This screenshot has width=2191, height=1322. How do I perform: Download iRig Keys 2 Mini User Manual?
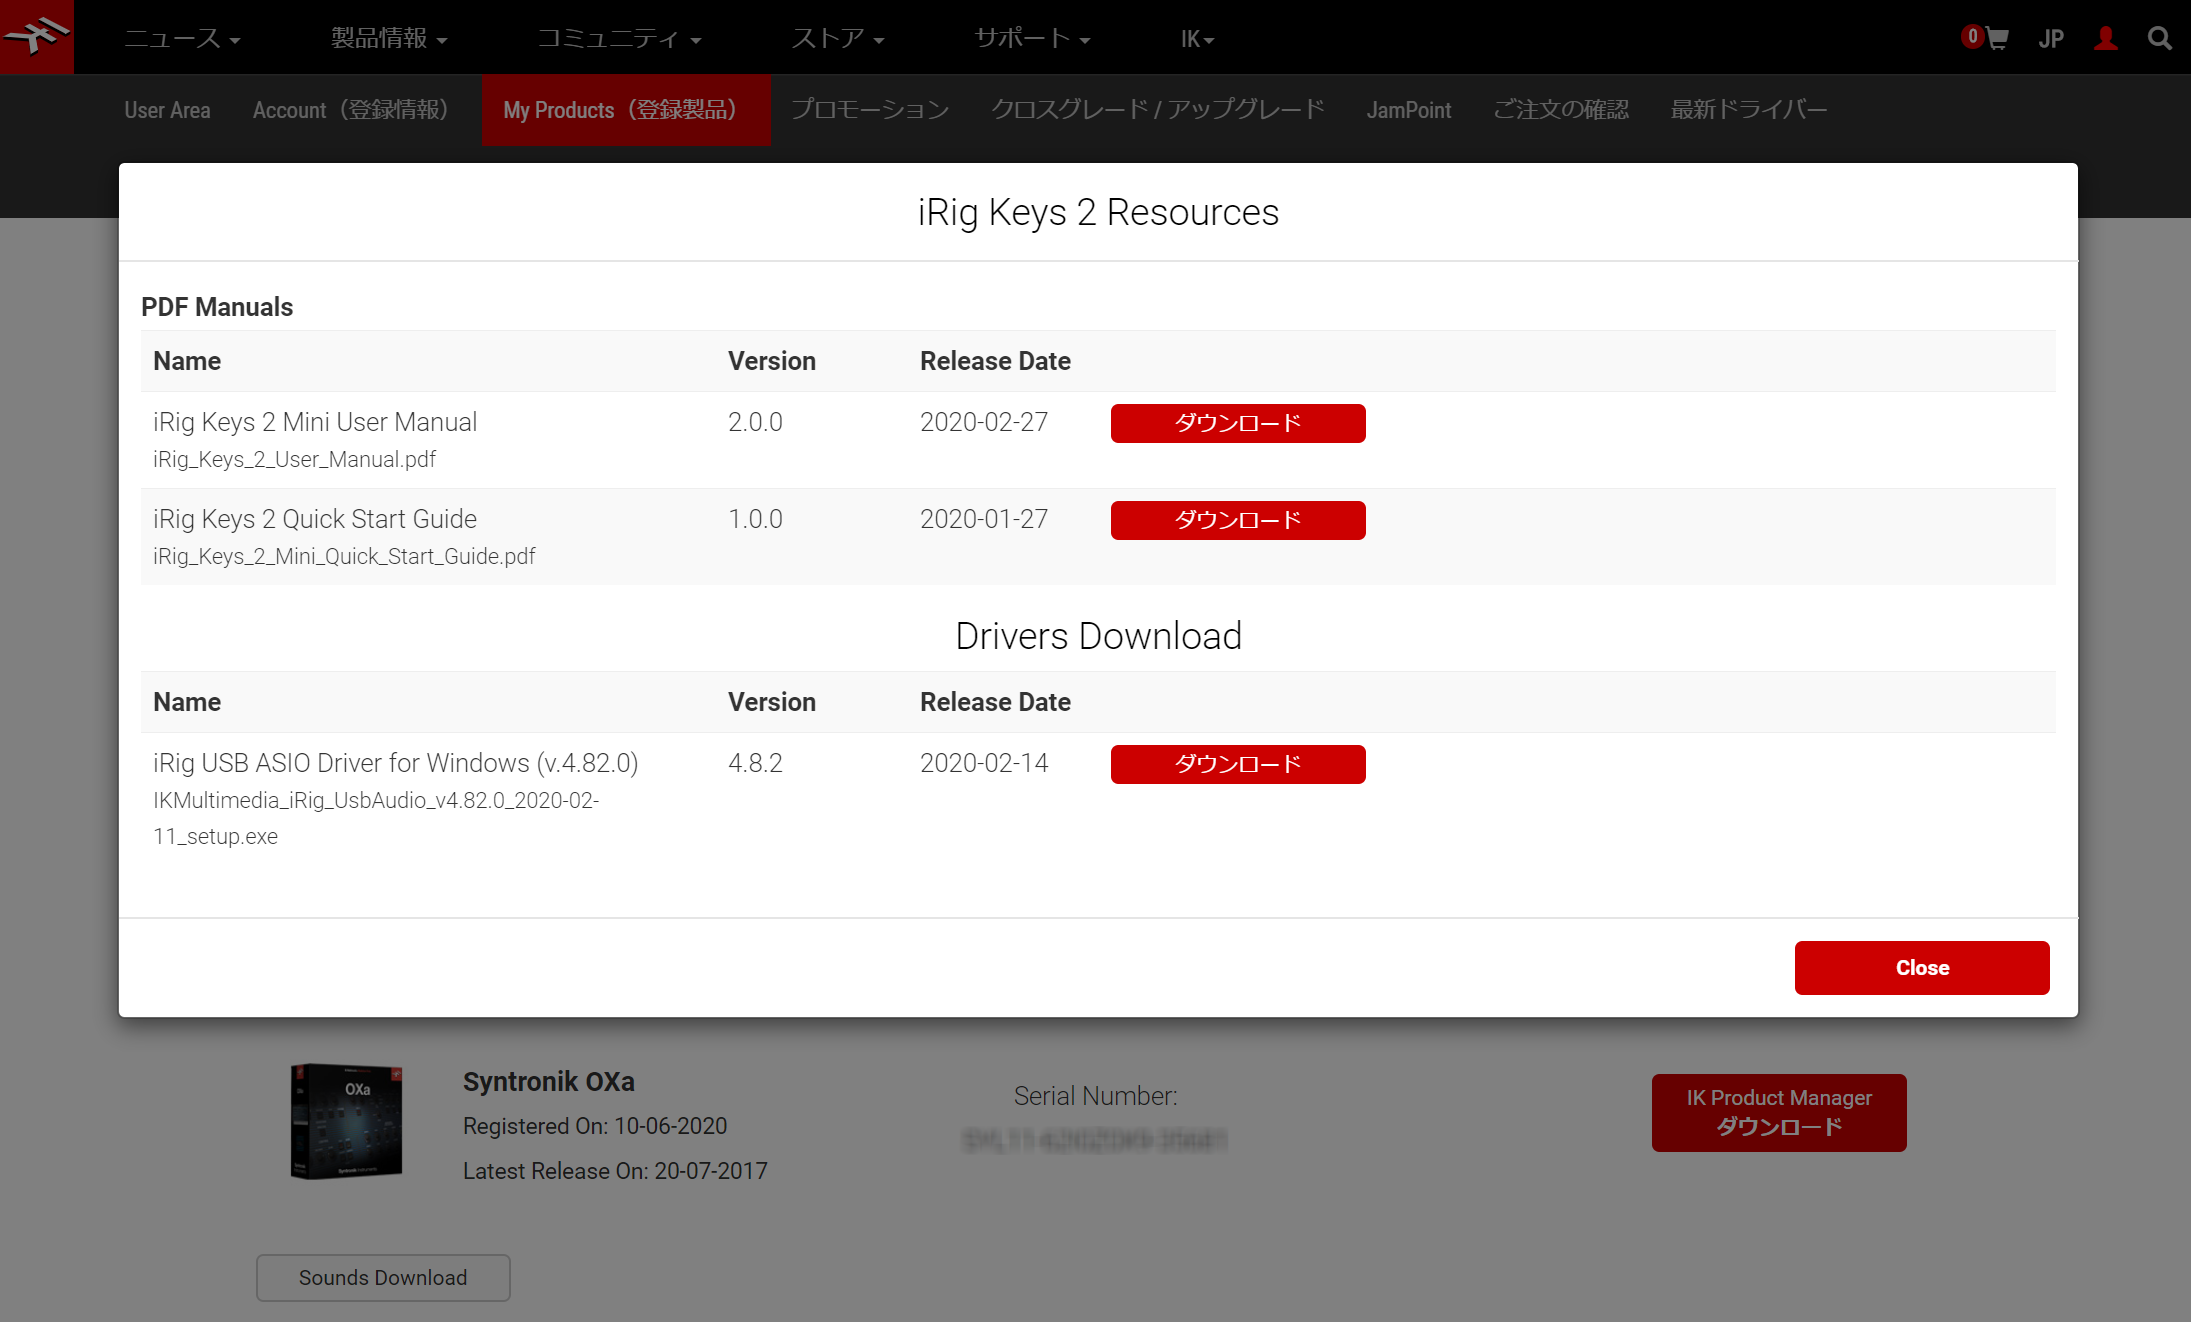[x=1238, y=423]
